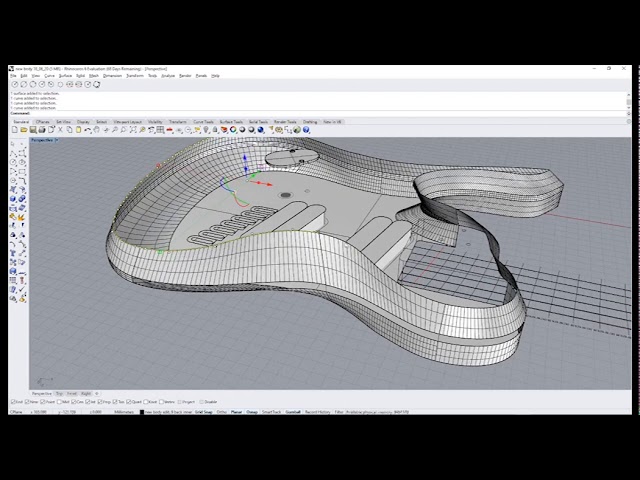Switch to the Right viewport tab
640x480 pixels.
(86, 393)
